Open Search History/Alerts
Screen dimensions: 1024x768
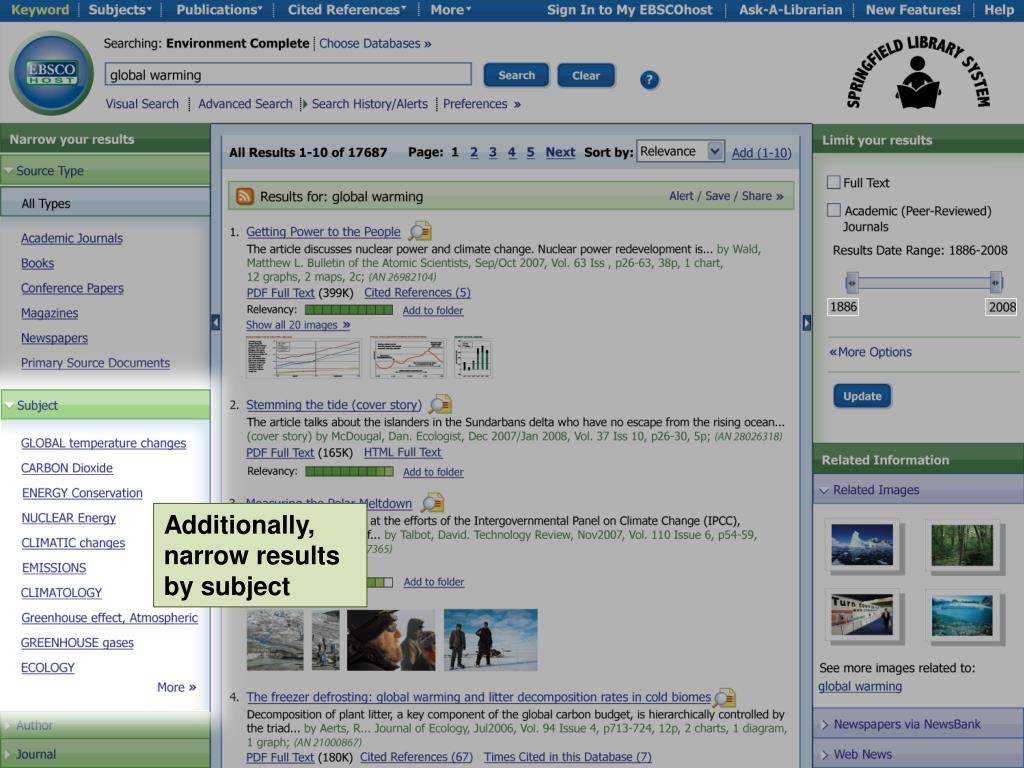click(370, 104)
